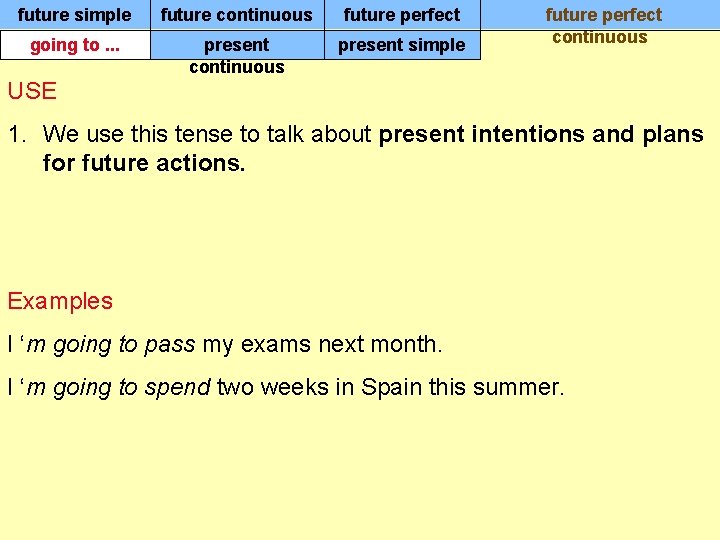Image resolution: width=720 pixels, height=540 pixels.
Task: Click the bold phrase 'present intentions and plans'
Action: click(x=541, y=135)
